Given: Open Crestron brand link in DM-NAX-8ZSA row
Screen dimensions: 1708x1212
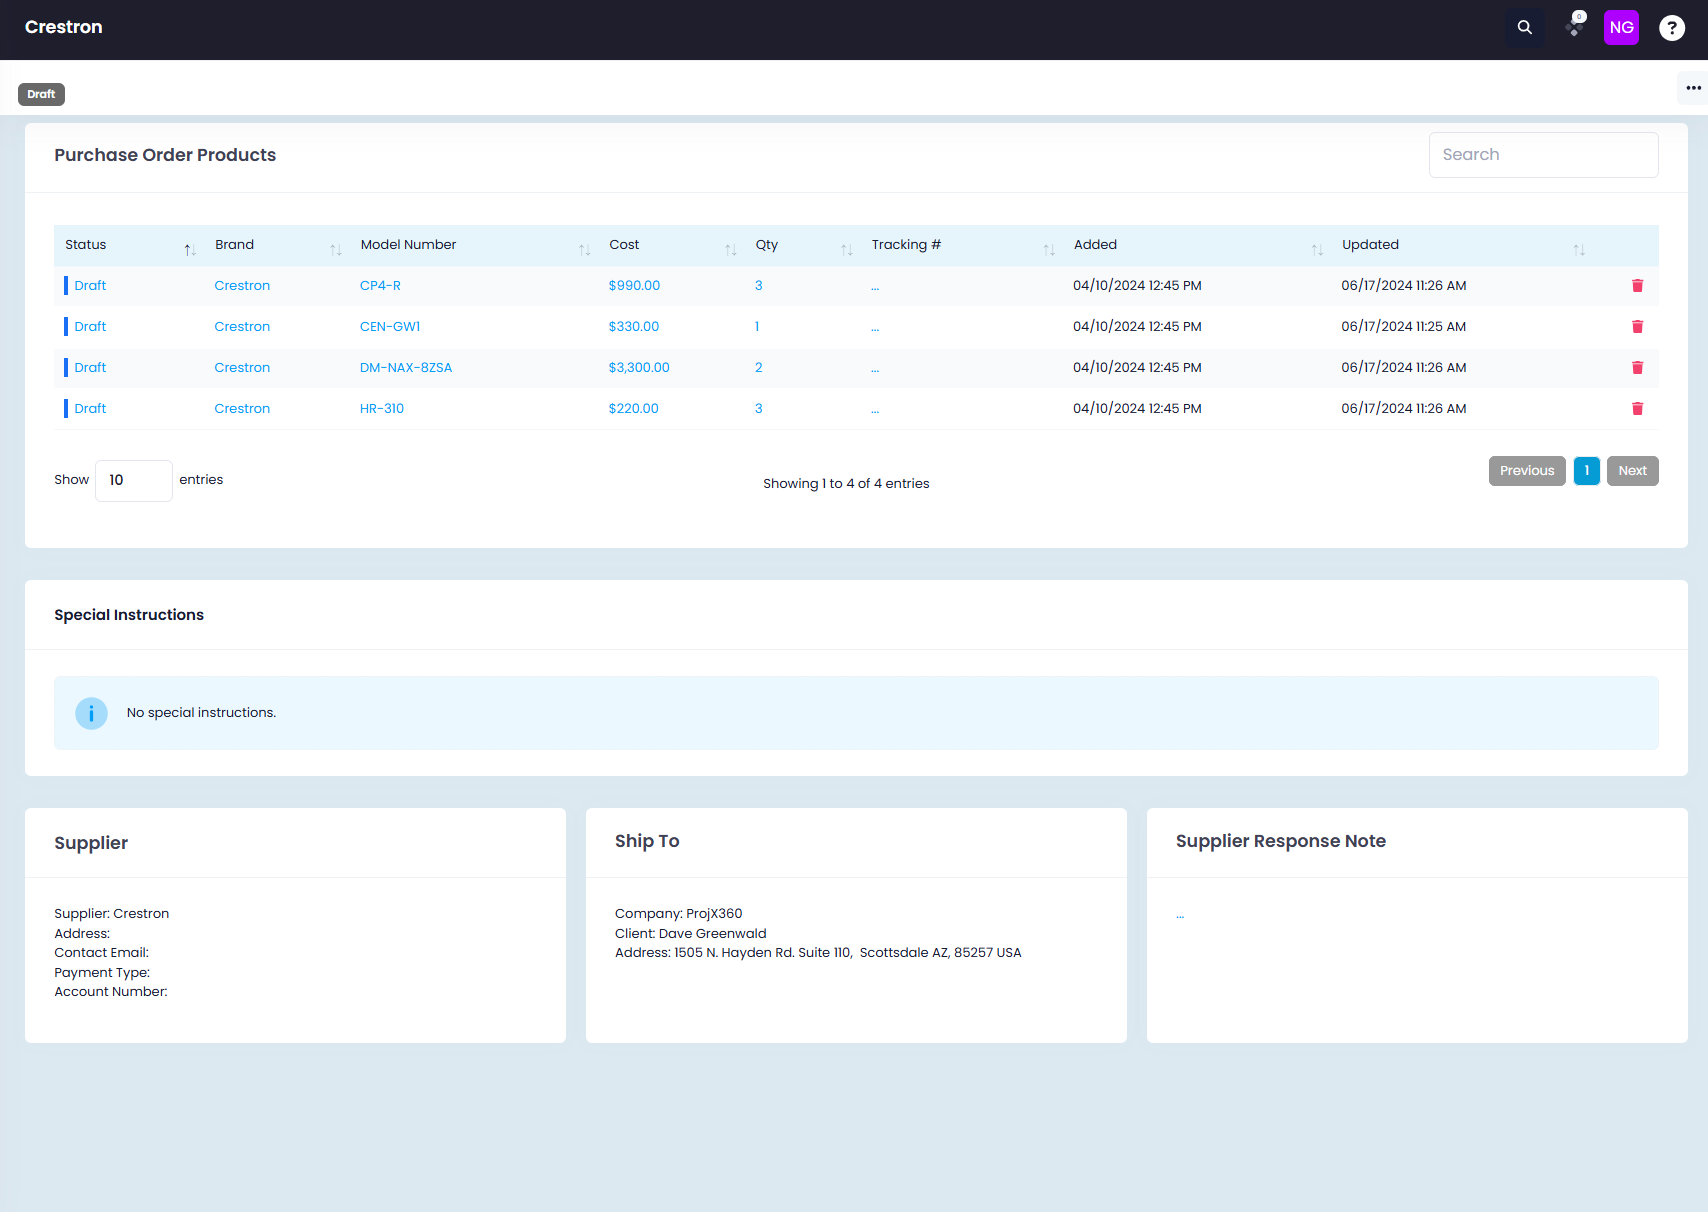Looking at the screenshot, I should pos(242,368).
